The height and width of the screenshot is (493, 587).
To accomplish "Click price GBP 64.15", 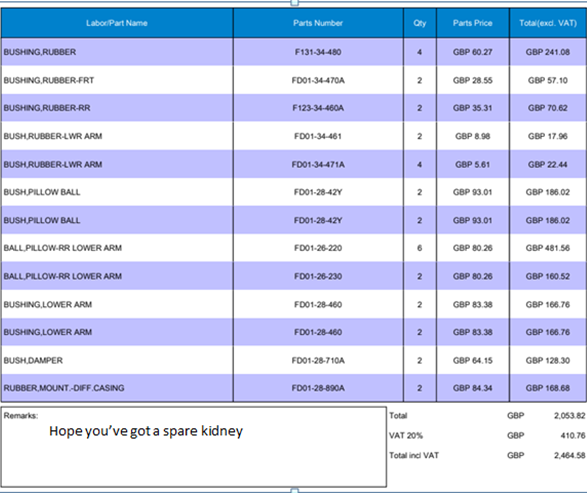I will click(x=472, y=360).
